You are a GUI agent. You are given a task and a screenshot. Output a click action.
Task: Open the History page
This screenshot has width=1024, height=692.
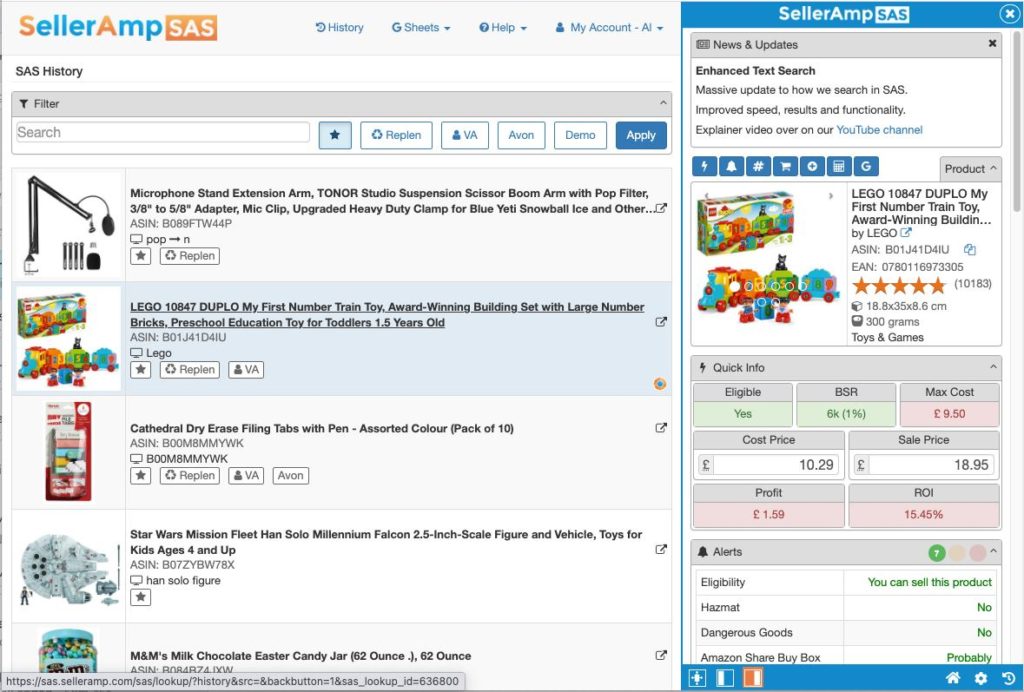pos(340,27)
